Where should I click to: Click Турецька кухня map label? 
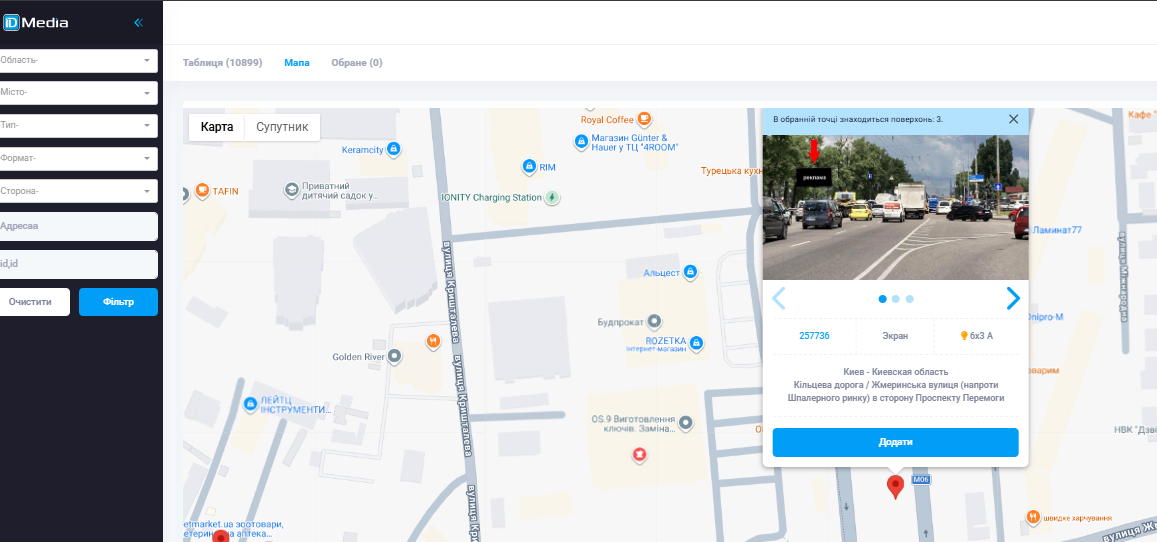point(731,170)
